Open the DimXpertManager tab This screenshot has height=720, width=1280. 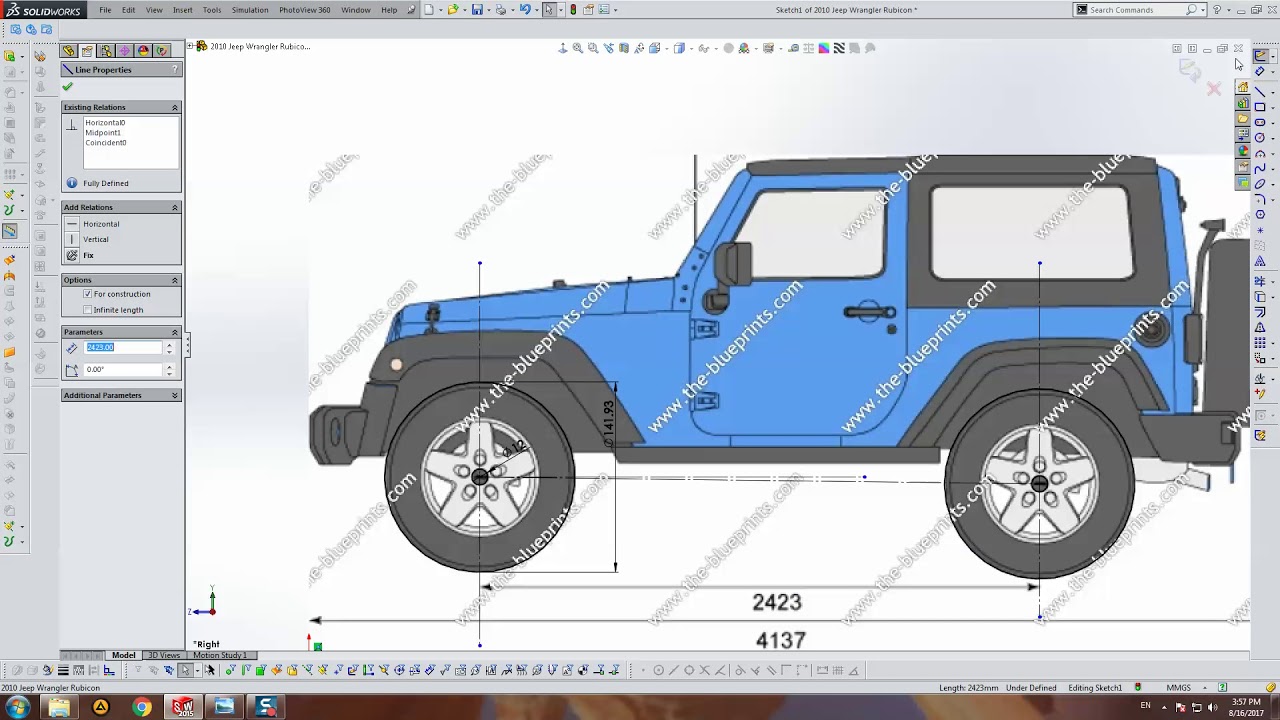124,50
